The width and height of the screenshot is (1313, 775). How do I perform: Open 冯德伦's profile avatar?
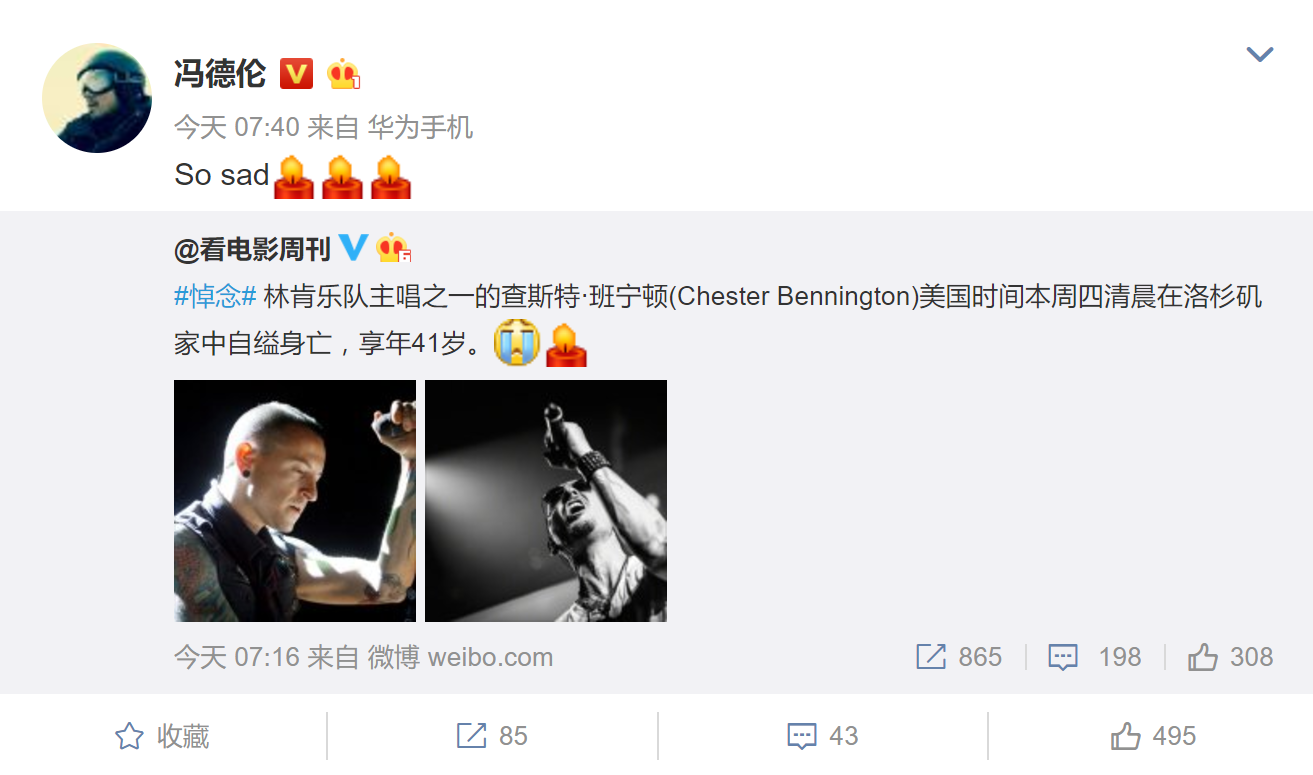pos(97,98)
